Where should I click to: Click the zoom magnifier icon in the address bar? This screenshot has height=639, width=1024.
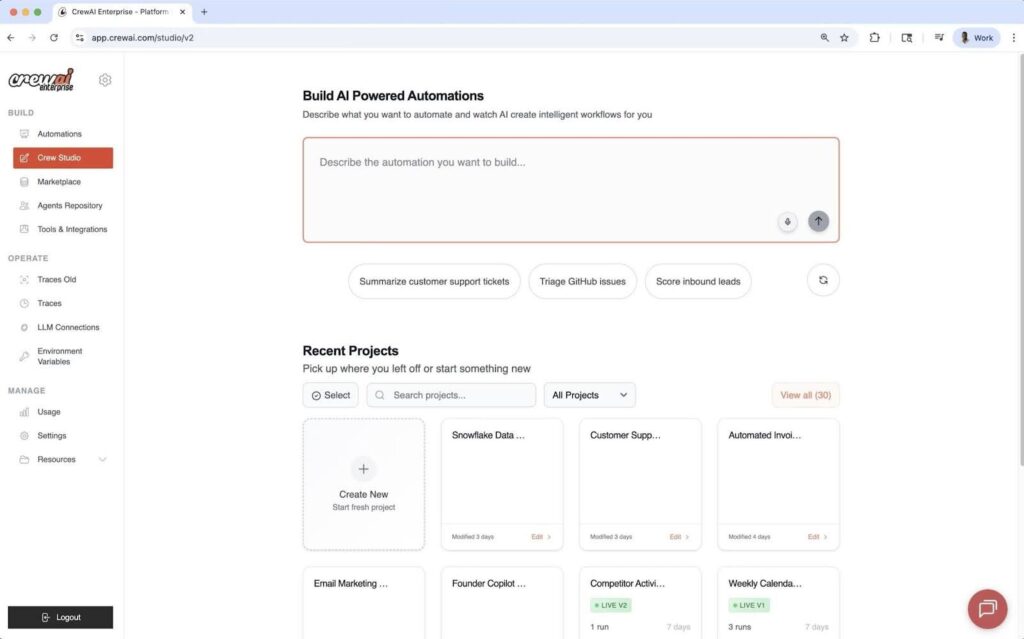[x=824, y=38]
